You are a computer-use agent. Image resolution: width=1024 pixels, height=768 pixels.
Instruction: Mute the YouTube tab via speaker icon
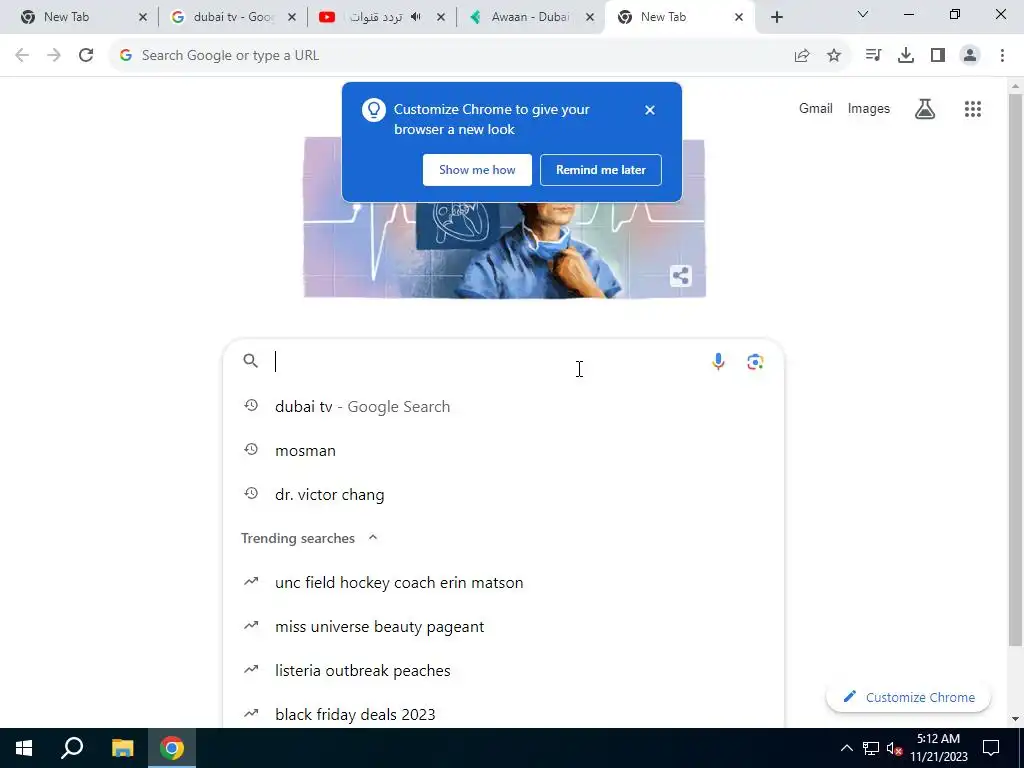click(x=416, y=17)
